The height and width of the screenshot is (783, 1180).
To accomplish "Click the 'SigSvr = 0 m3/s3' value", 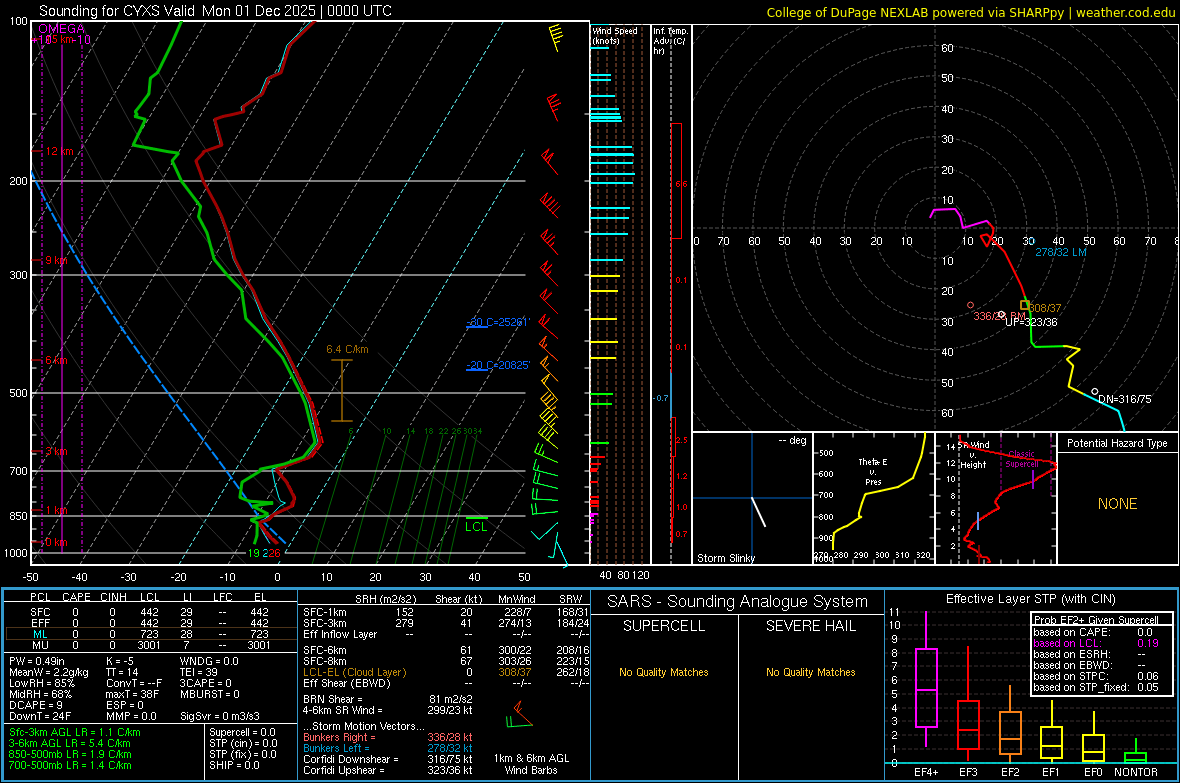I will click(220, 716).
